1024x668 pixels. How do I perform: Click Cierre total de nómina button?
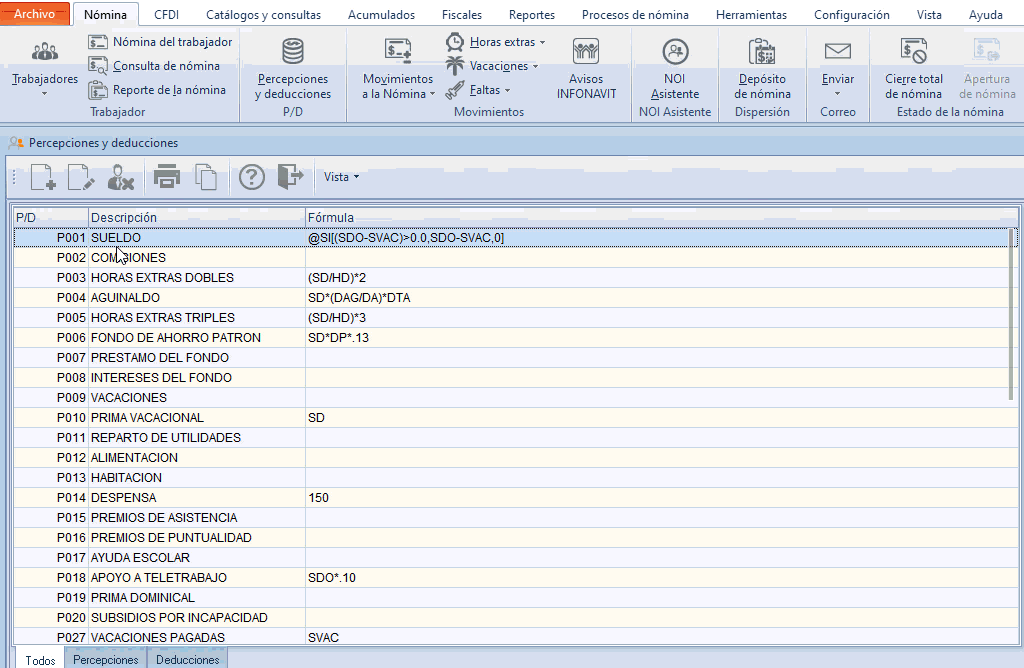pos(913,69)
